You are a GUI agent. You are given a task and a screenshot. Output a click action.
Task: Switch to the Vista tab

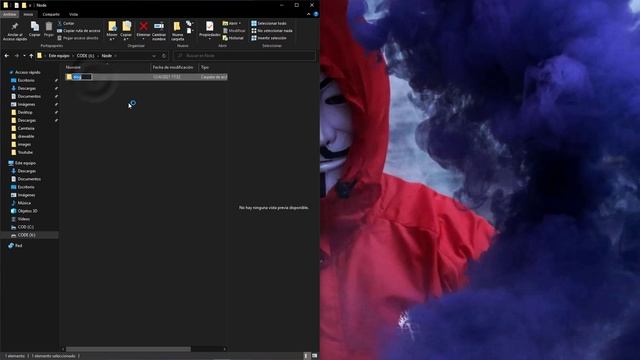[x=73, y=14]
